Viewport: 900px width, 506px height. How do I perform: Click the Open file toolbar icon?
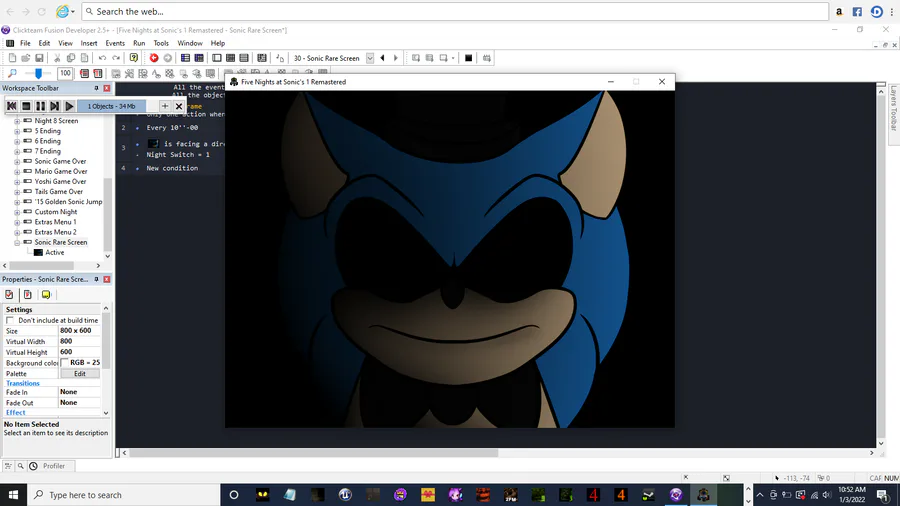(x=26, y=58)
